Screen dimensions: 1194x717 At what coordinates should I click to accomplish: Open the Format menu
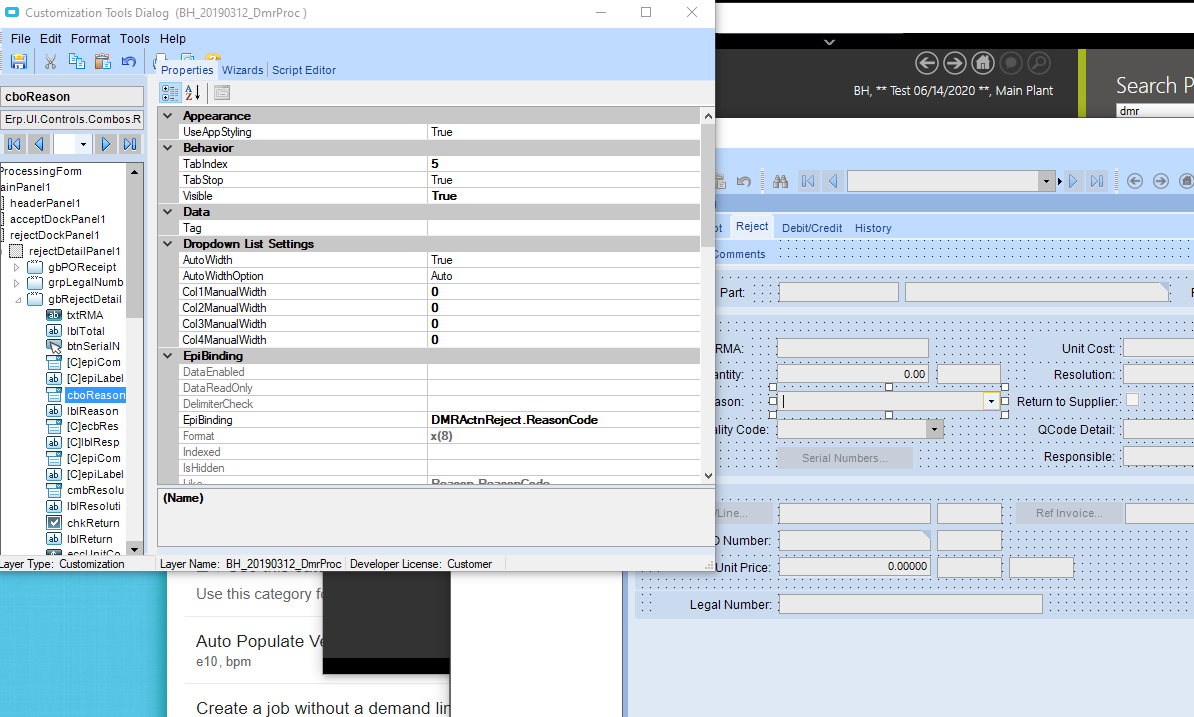[90, 39]
